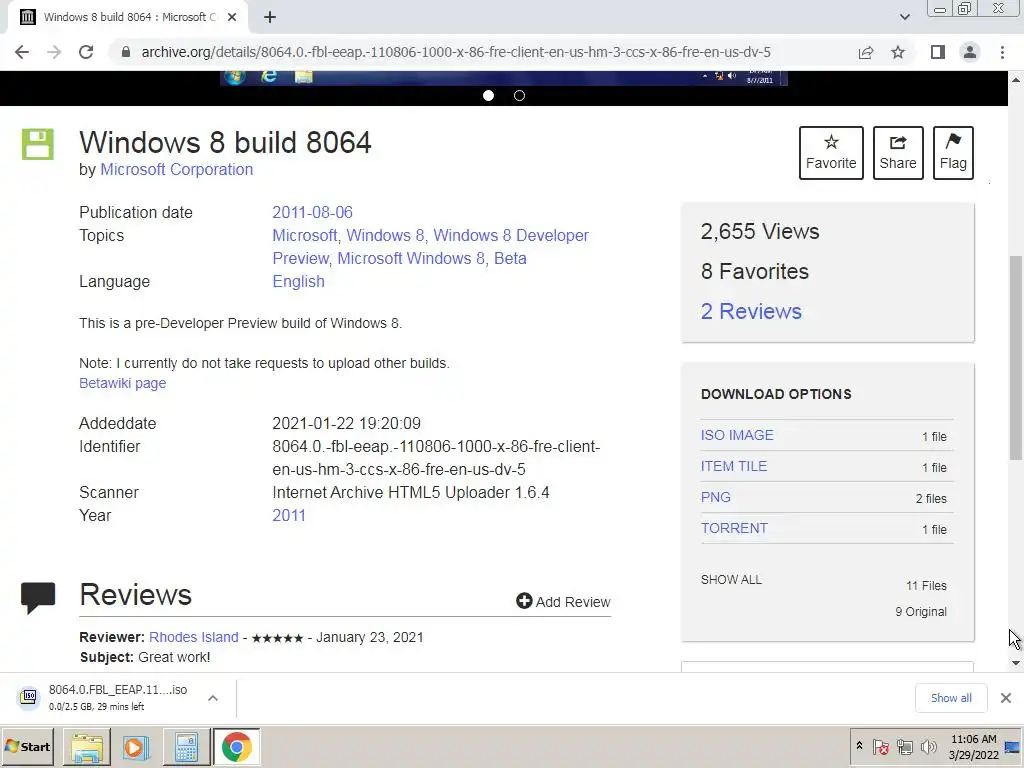Open the English language link
Screen dimensions: 1024x768
(298, 281)
